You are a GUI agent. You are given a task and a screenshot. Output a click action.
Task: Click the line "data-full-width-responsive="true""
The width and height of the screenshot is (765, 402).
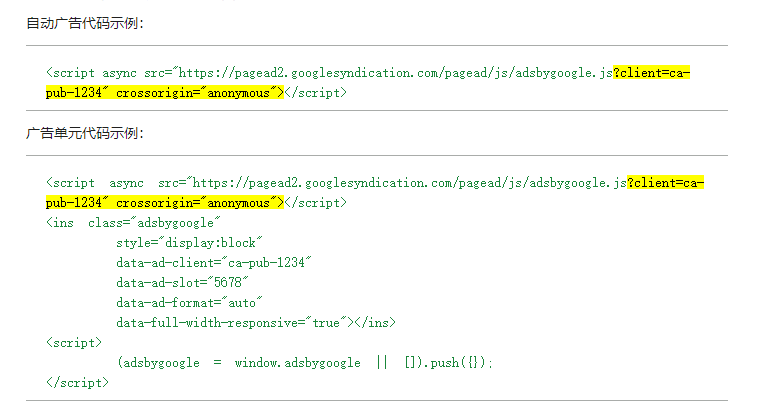coord(256,322)
